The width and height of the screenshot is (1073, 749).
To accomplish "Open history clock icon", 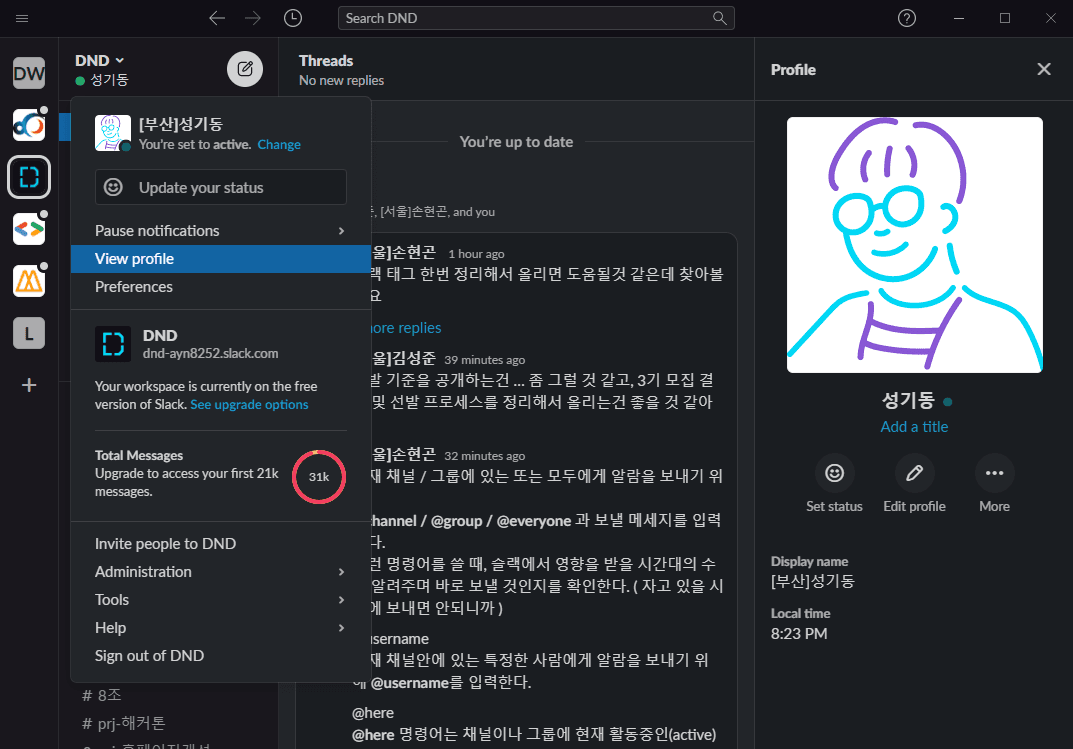I will click(x=293, y=18).
